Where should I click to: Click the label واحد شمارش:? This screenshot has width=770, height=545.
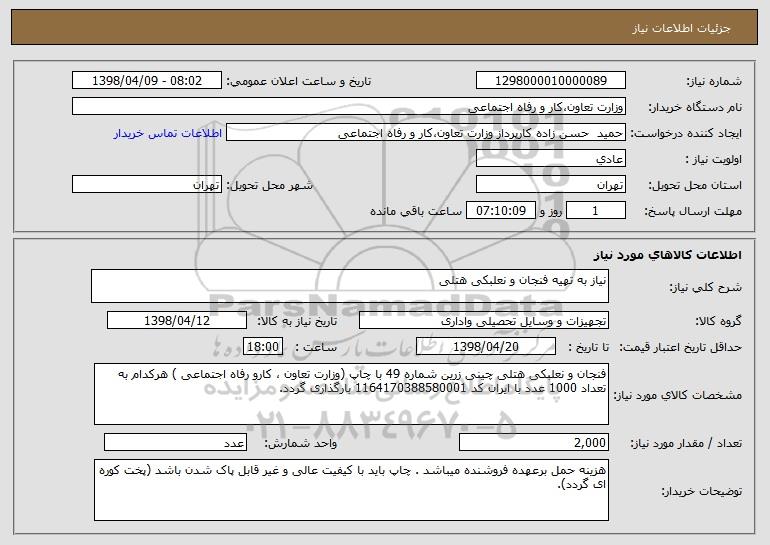tap(301, 443)
